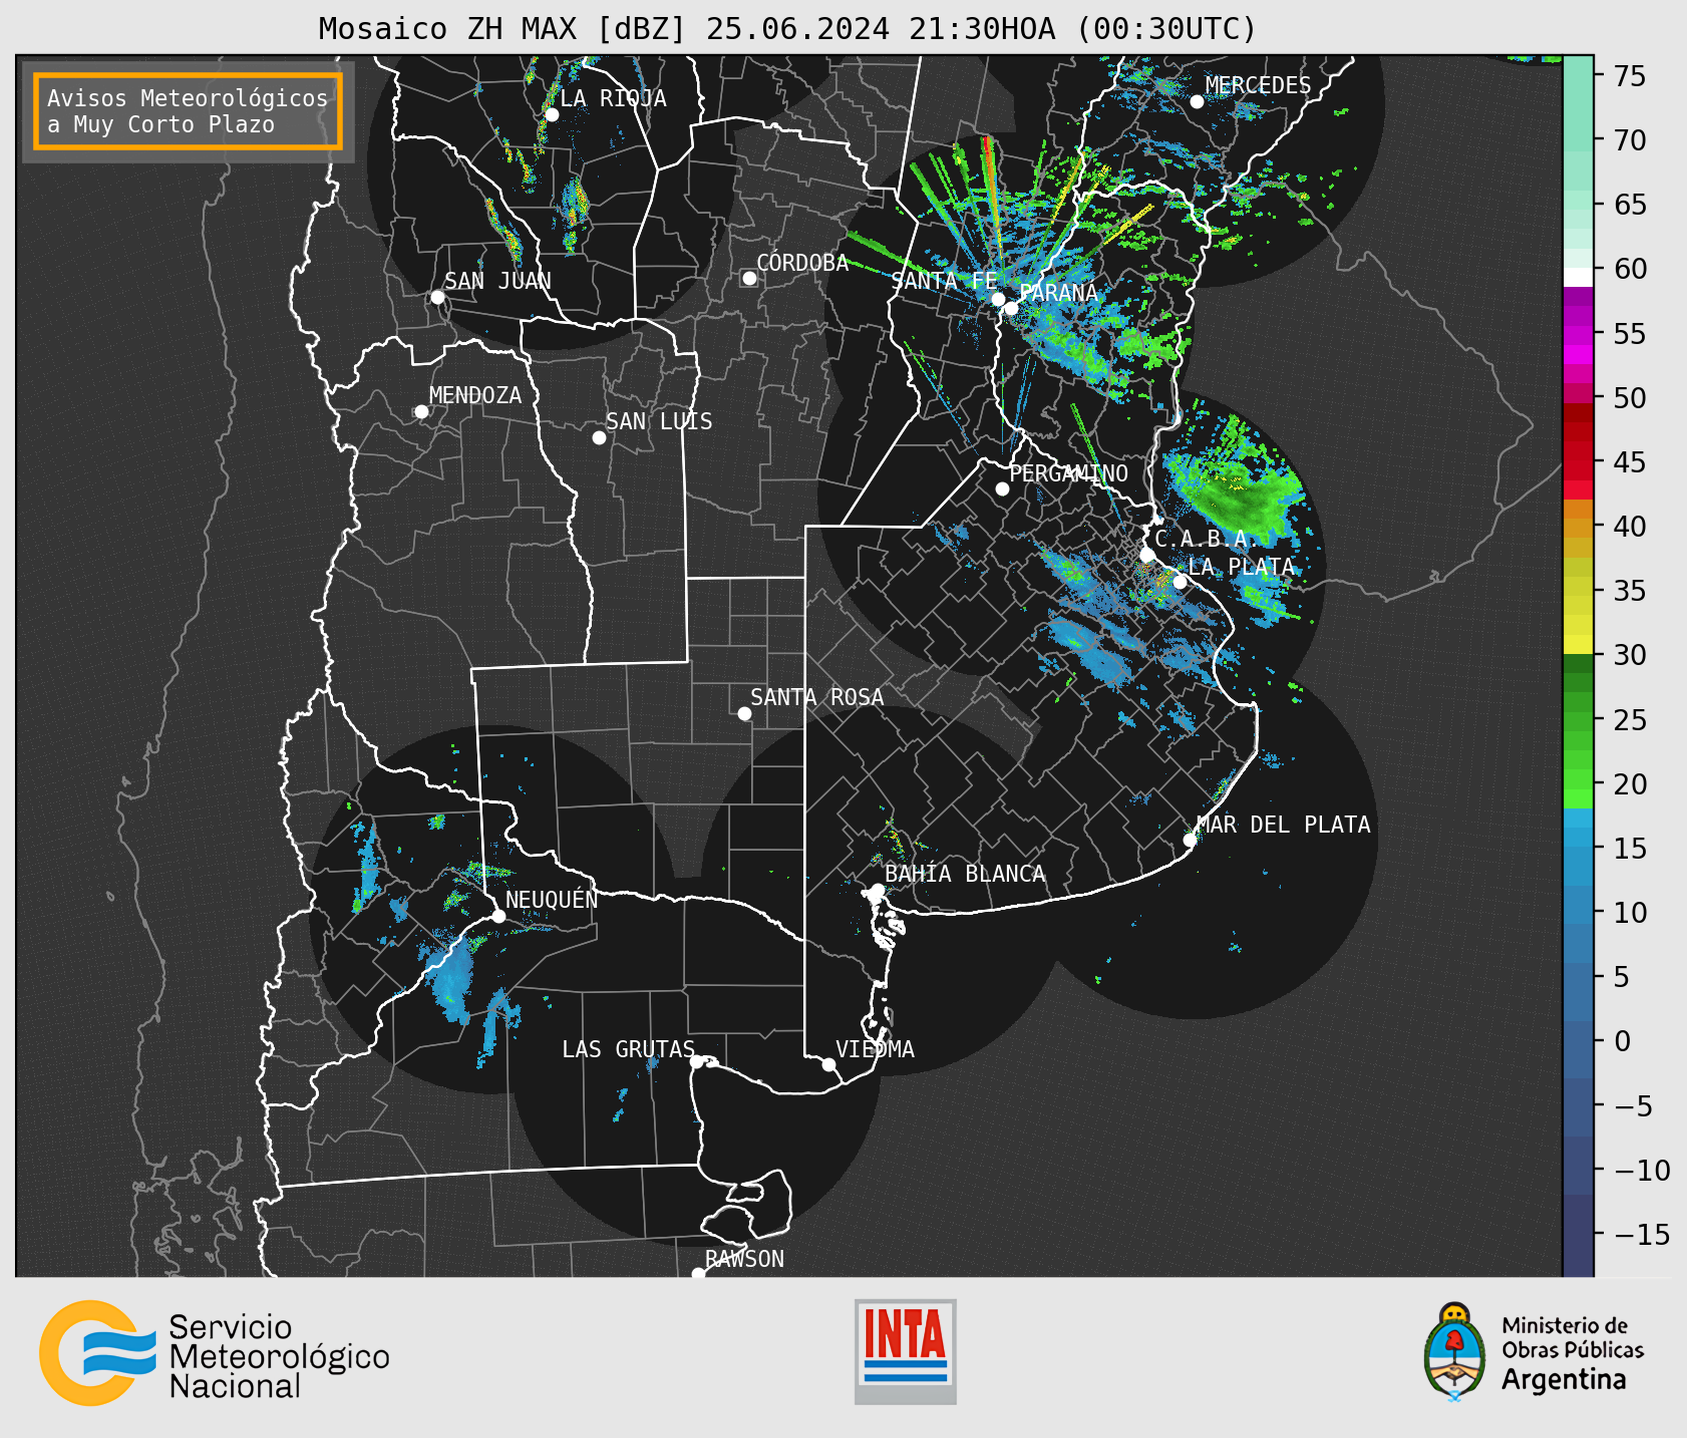Screen dimensions: 1687x1438
Task: Select the RAWSON city label
Action: 744,1259
